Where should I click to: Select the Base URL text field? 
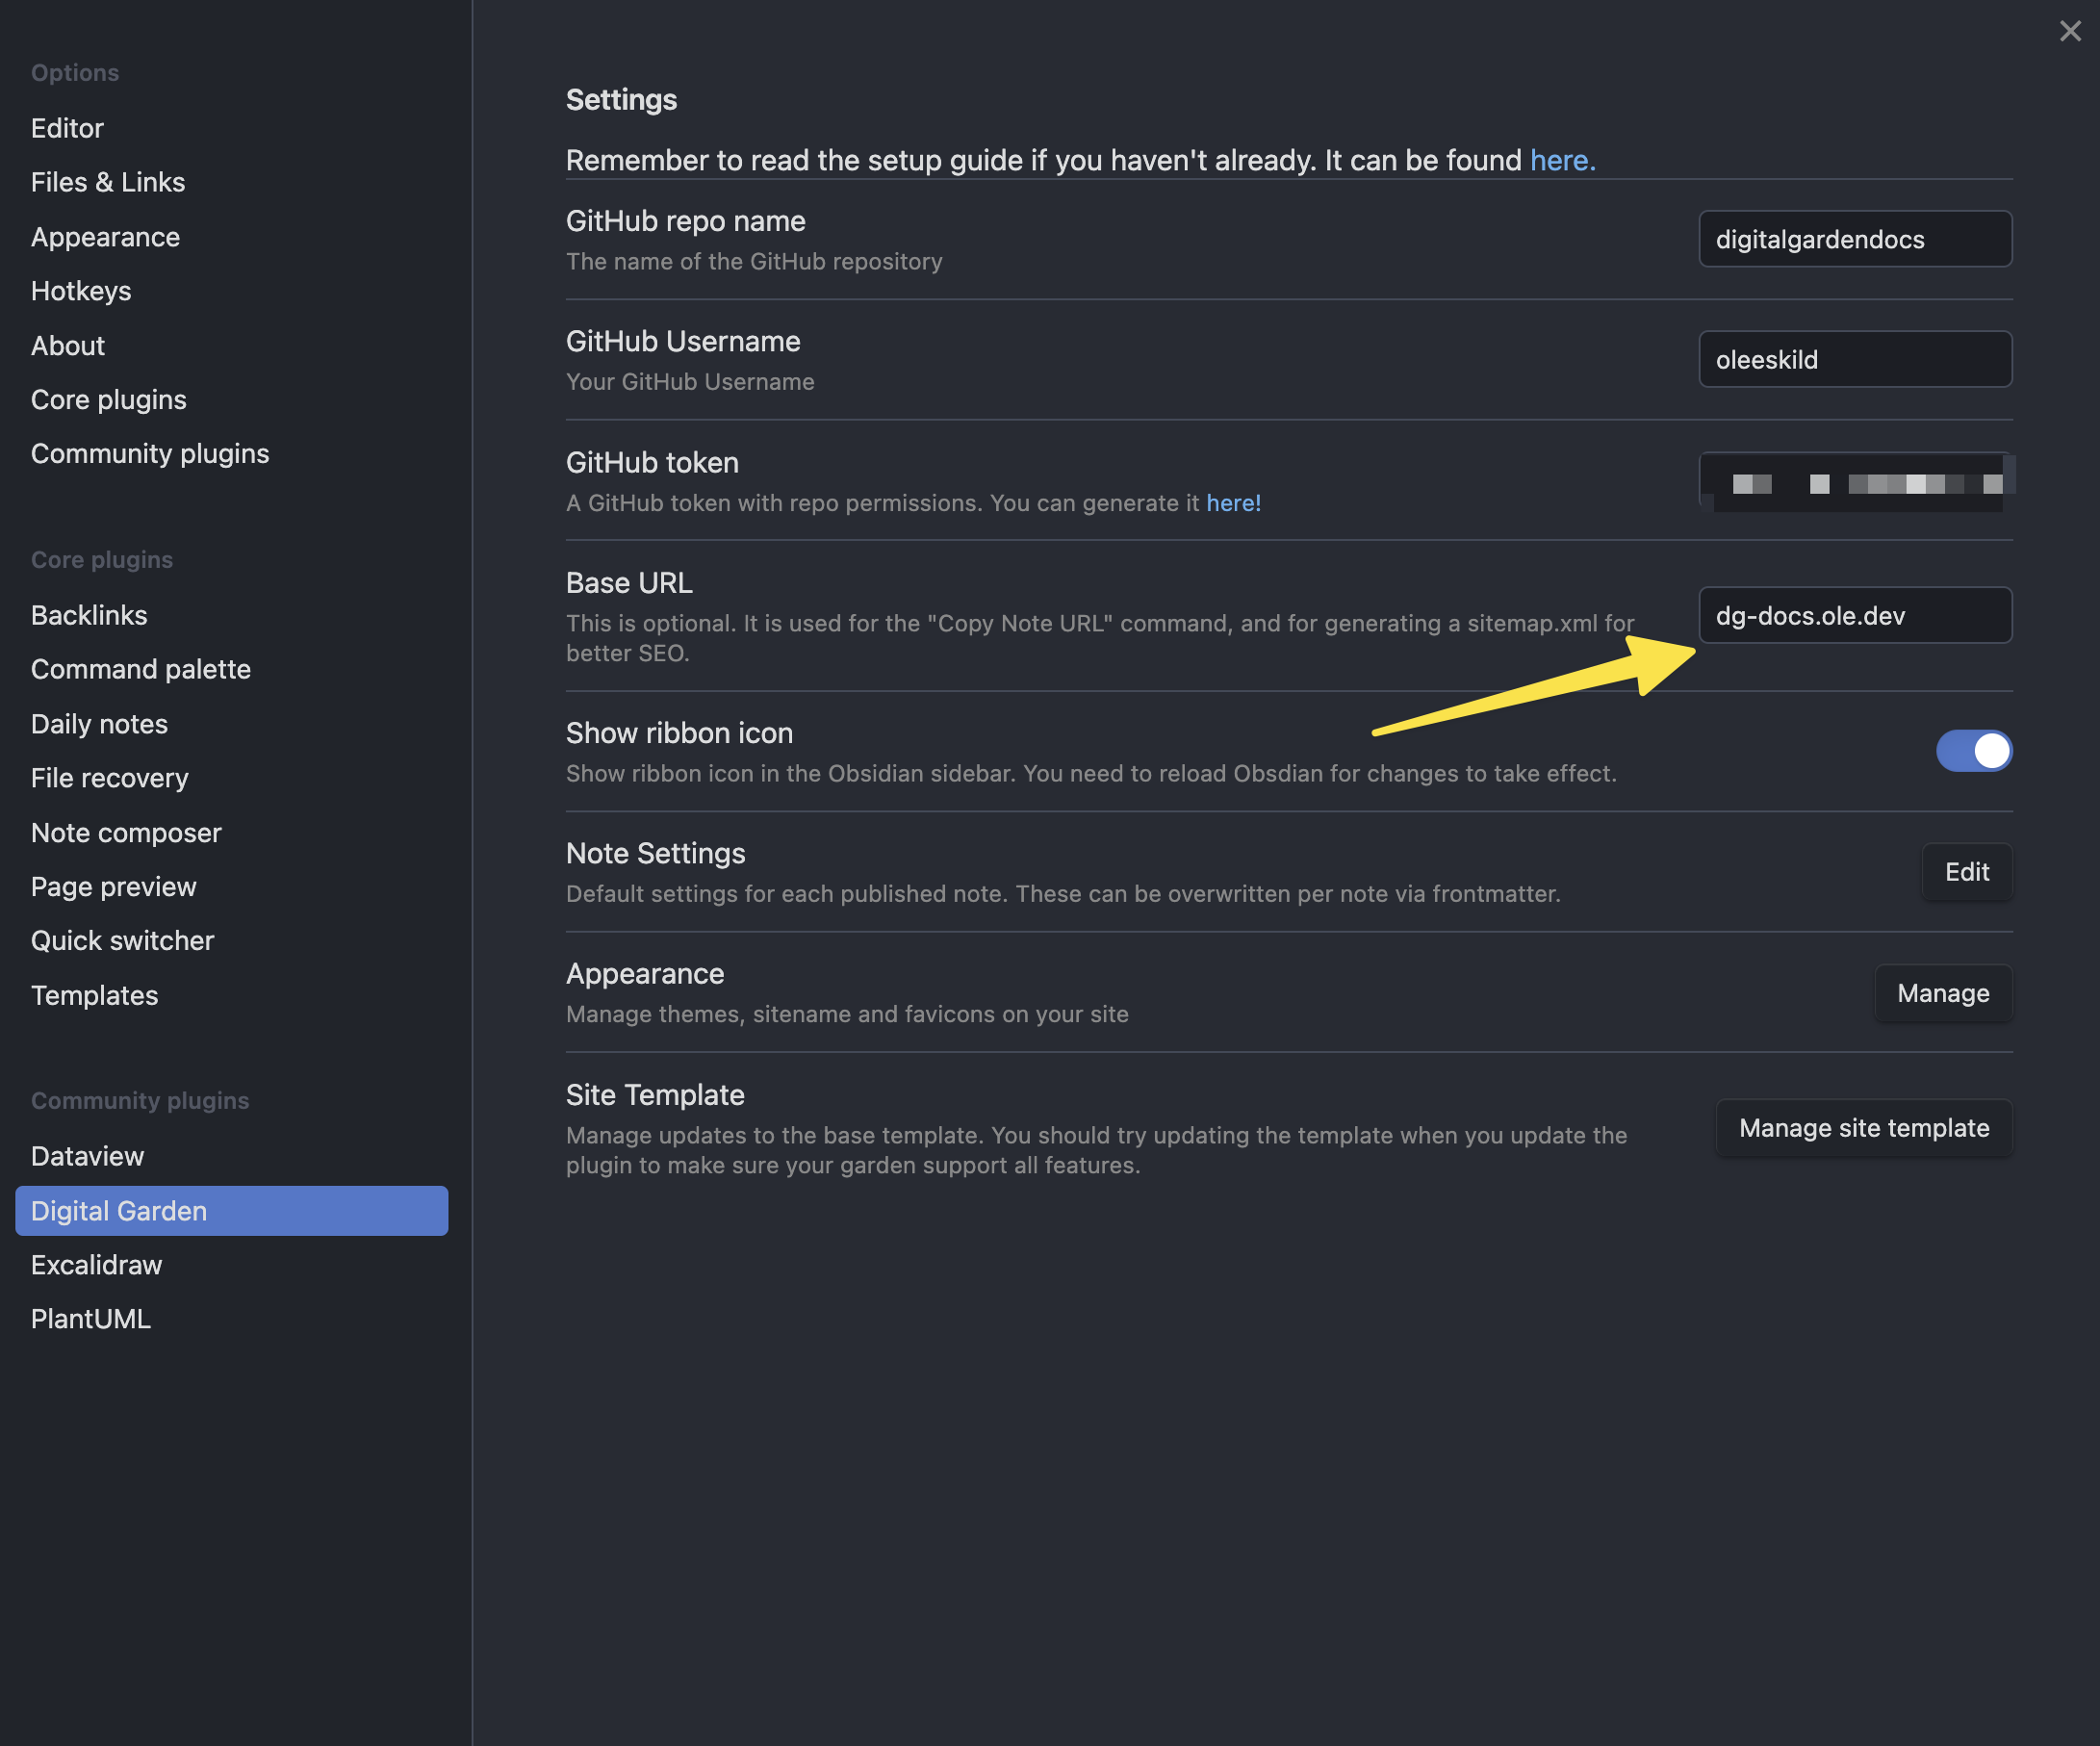coord(1854,616)
